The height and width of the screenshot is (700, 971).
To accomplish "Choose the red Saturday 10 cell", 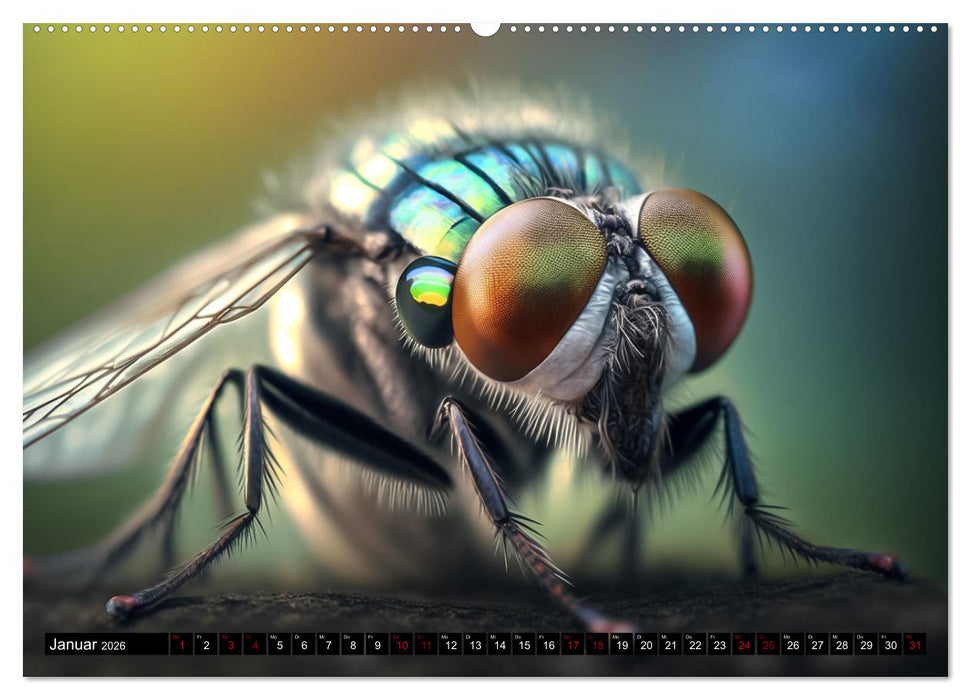I will click(x=401, y=645).
